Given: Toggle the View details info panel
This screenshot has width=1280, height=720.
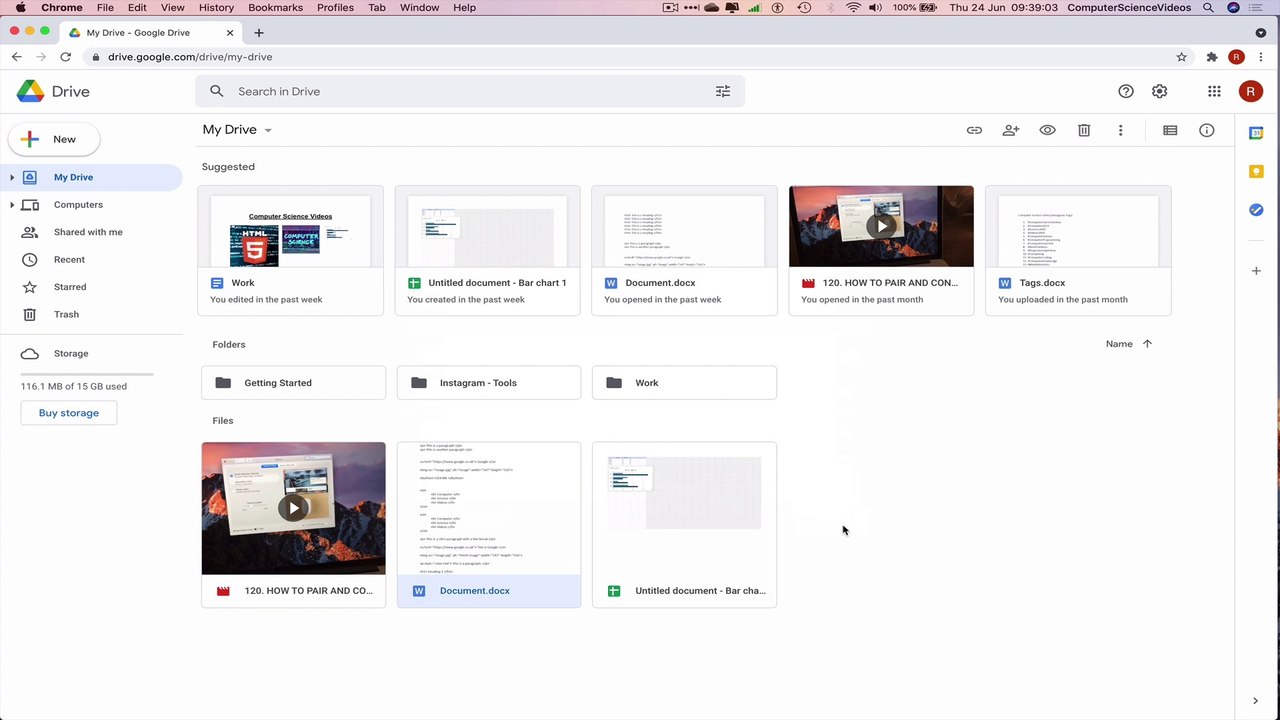Looking at the screenshot, I should (x=1207, y=130).
